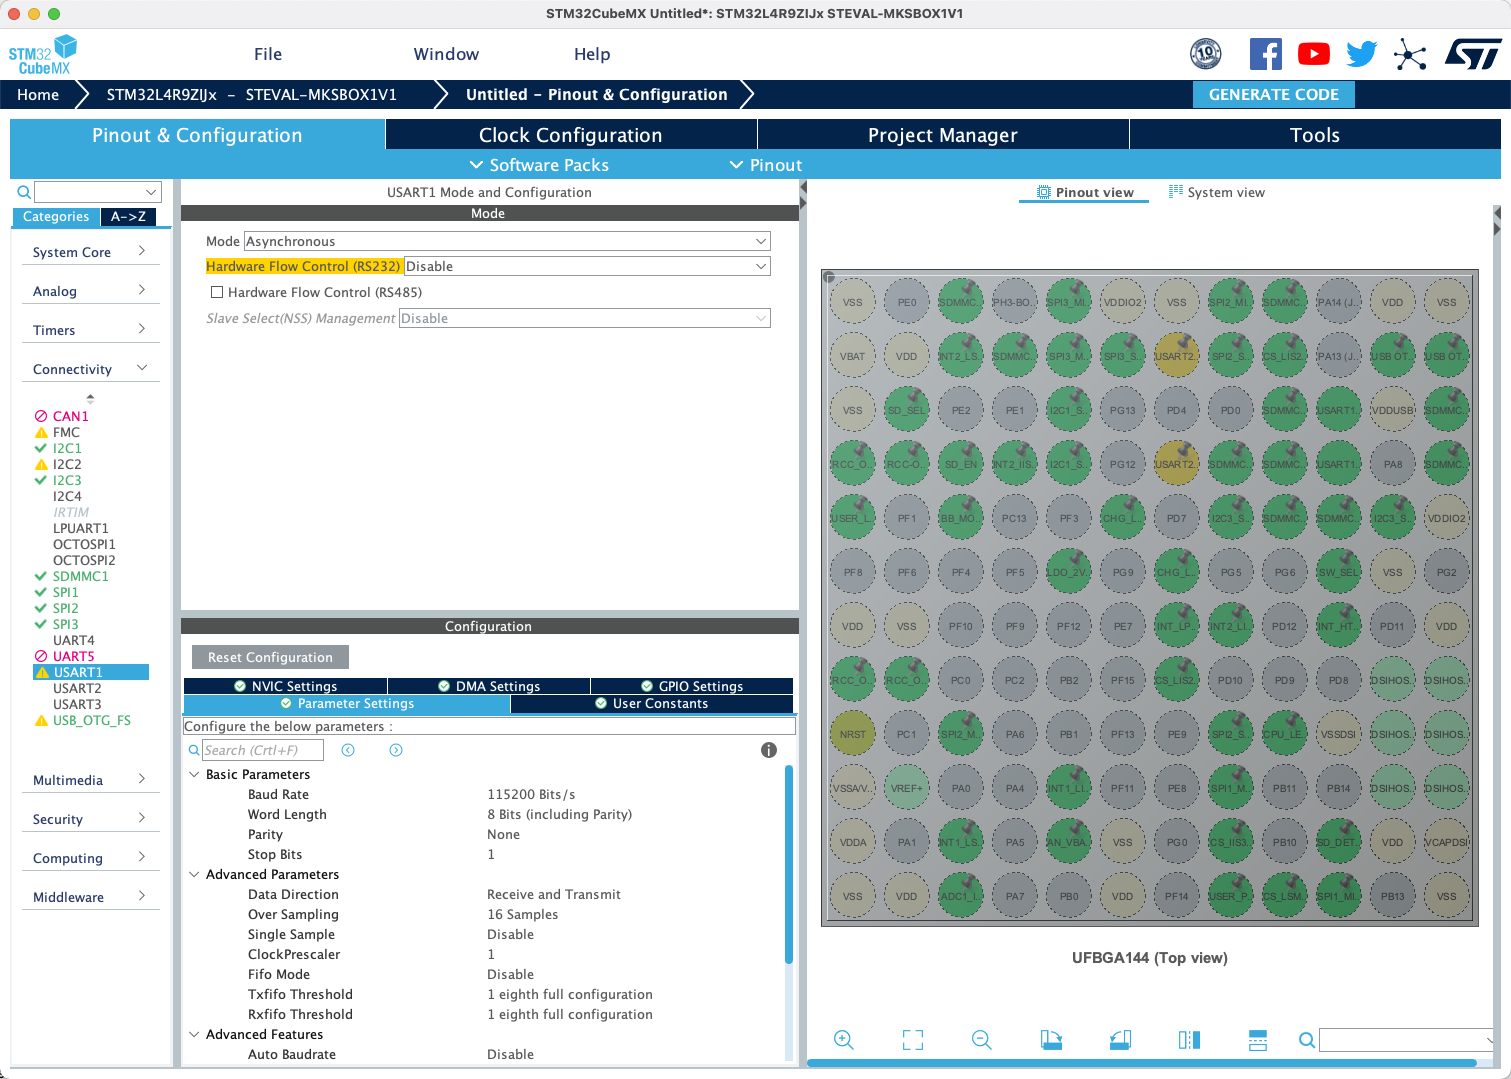Click STM32L4R9ZIJx STEVAL-MKSBOX1V1 breadcrumb

click(252, 94)
